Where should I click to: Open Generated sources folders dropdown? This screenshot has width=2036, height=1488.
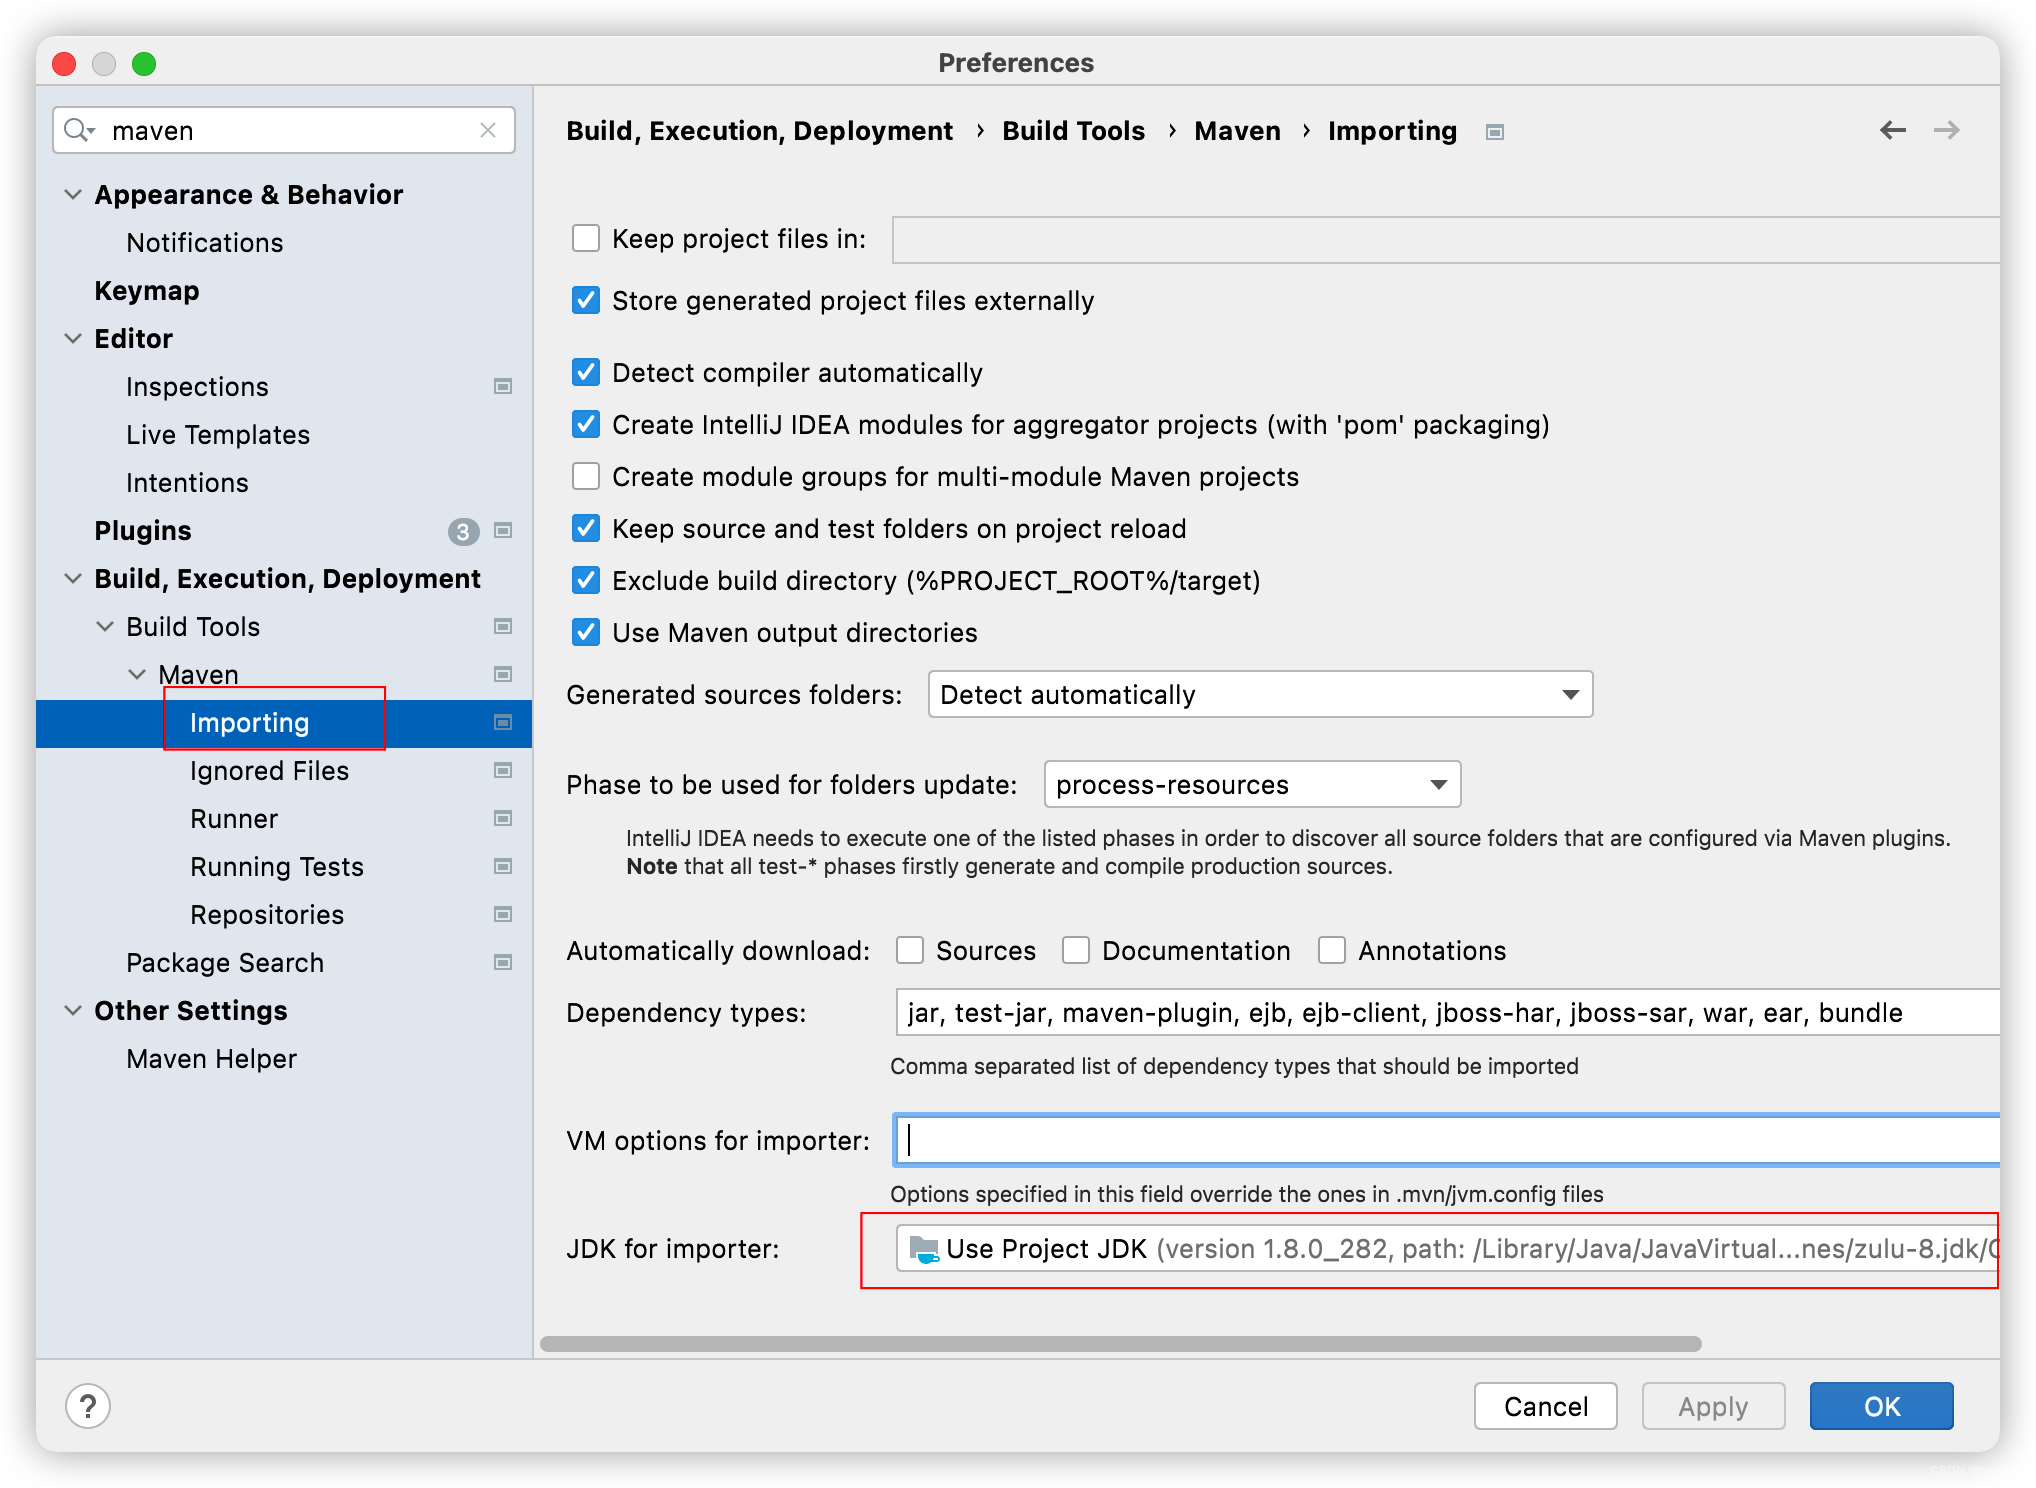pos(1260,694)
